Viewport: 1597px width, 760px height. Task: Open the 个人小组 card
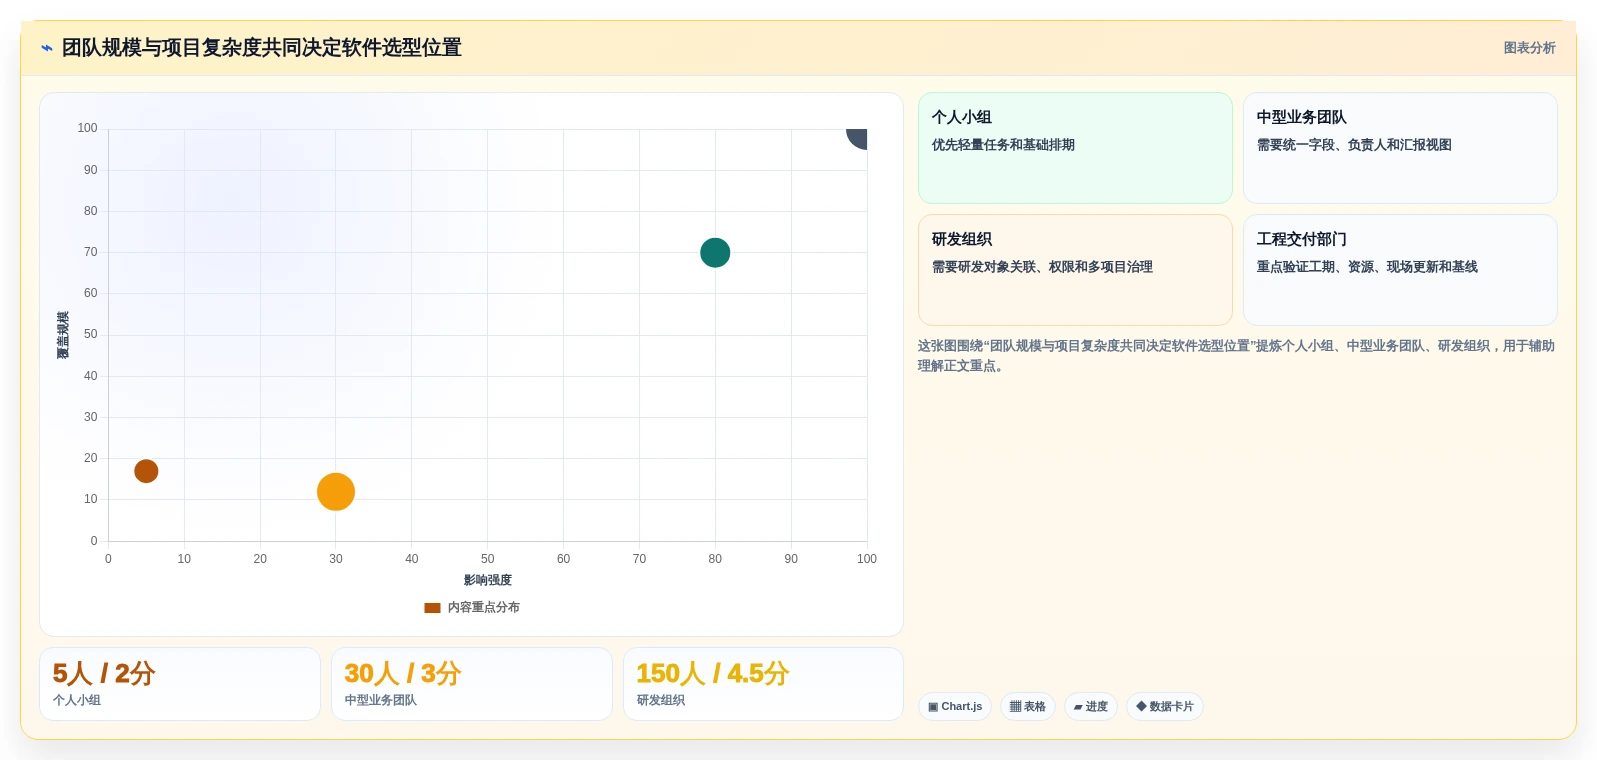(x=1075, y=148)
